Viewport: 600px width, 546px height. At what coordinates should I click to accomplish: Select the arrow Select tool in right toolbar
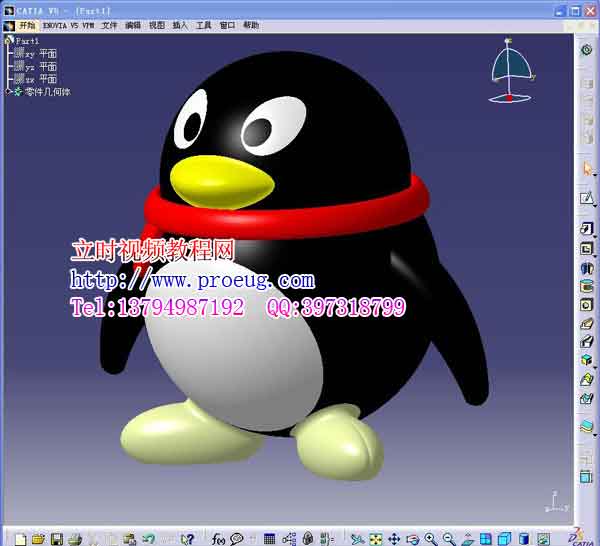[587, 168]
